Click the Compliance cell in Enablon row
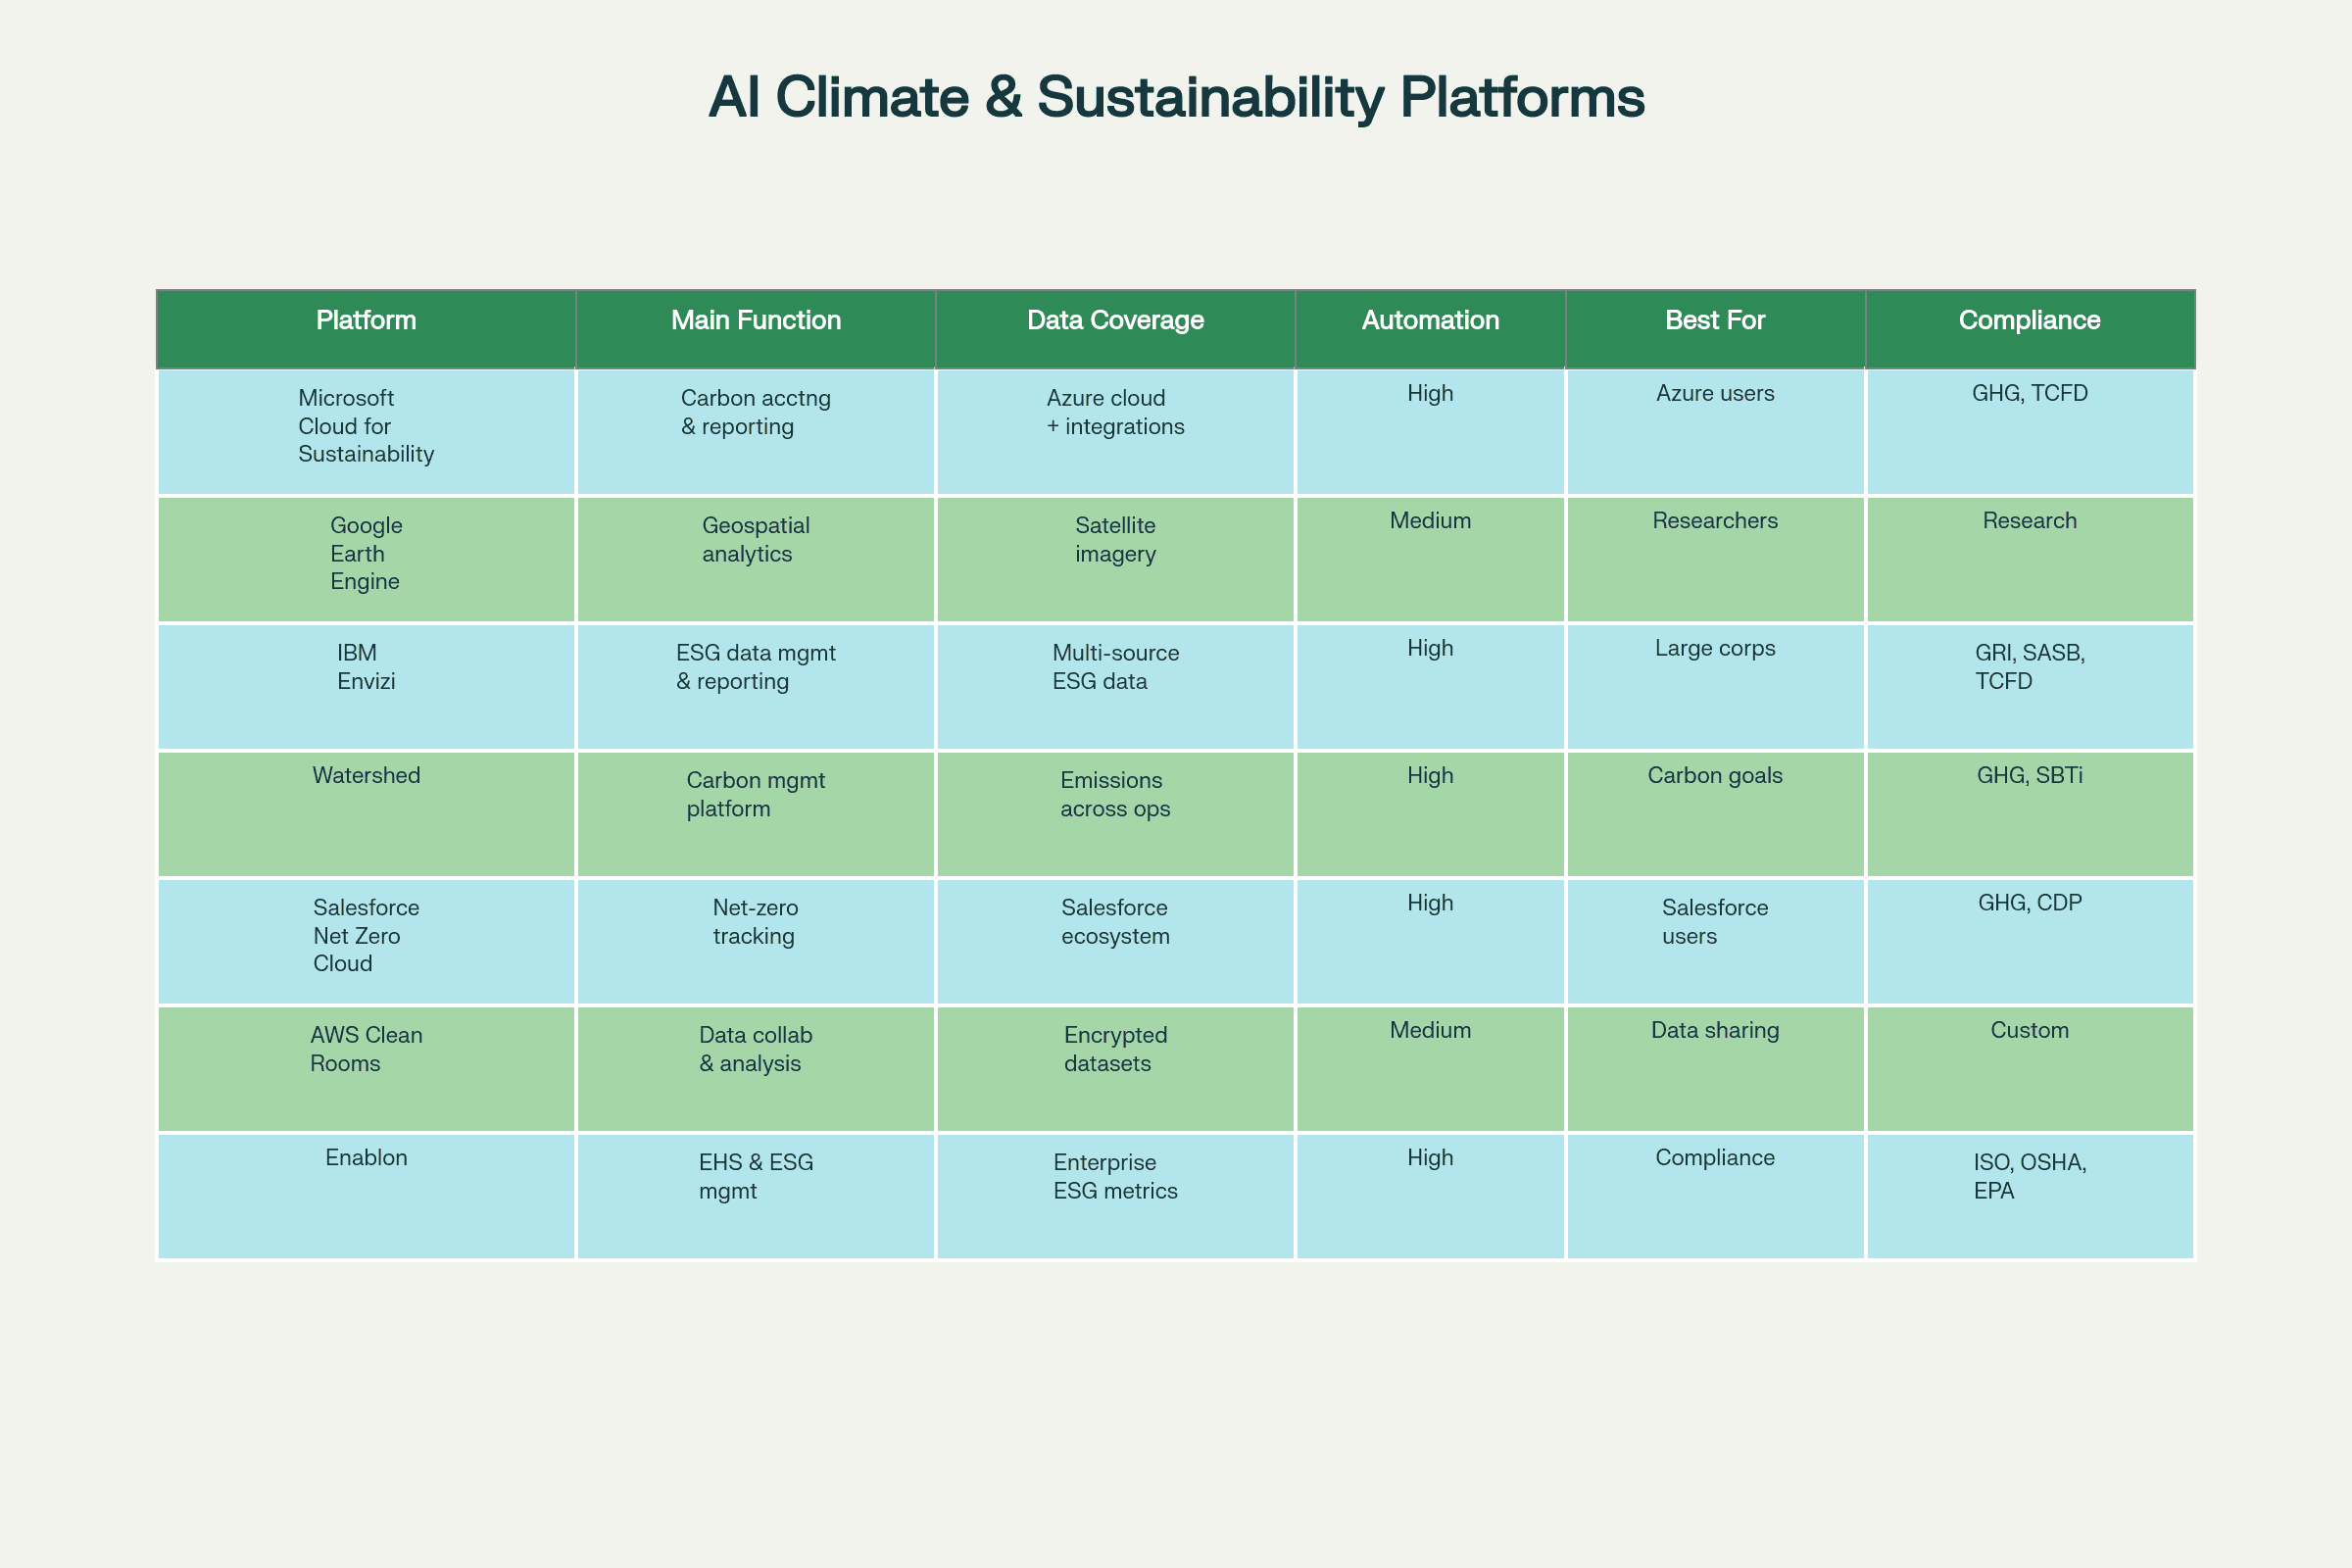2352x1568 pixels. 1716,1196
